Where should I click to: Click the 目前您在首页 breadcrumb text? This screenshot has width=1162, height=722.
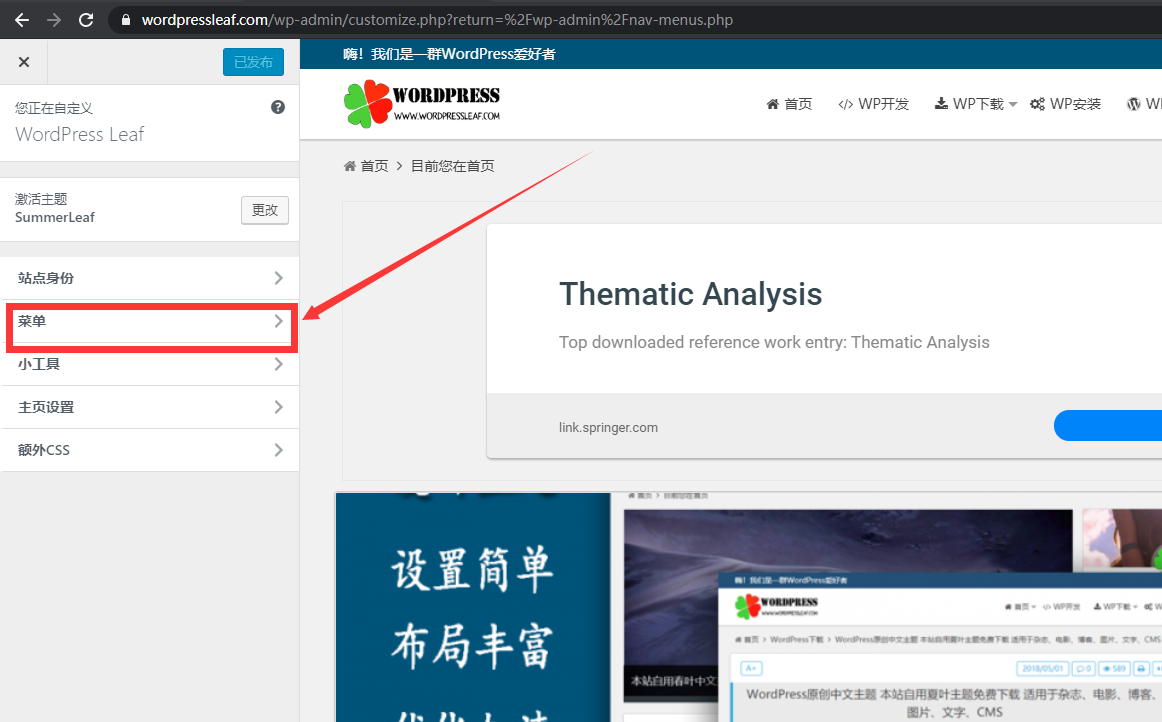(453, 166)
